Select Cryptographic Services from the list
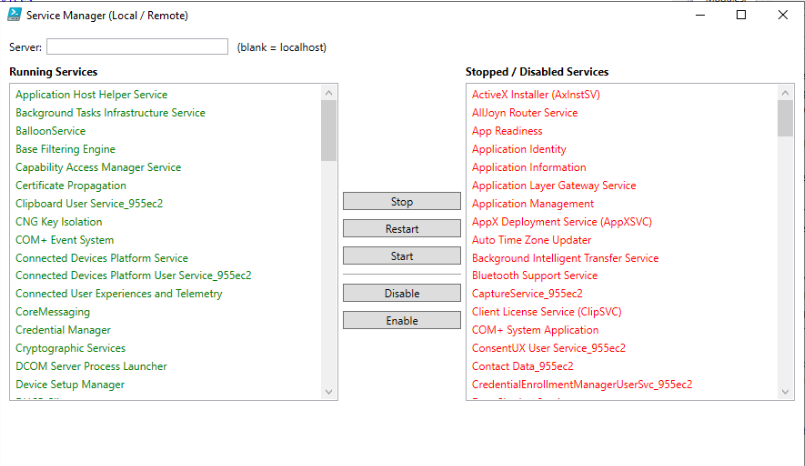This screenshot has height=466, width=805. (70, 348)
